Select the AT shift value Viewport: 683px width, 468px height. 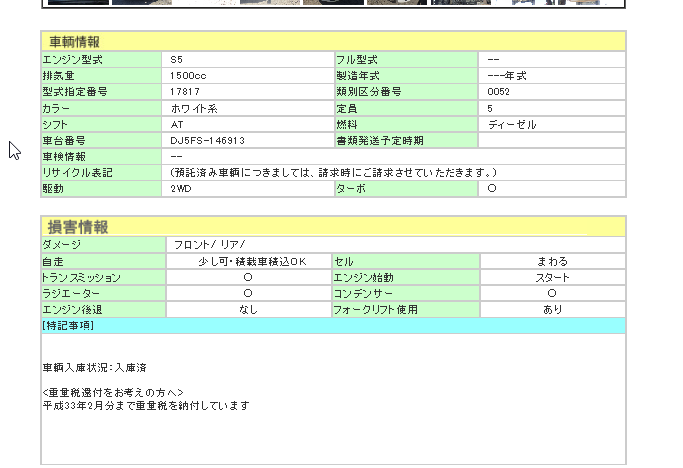(177, 124)
